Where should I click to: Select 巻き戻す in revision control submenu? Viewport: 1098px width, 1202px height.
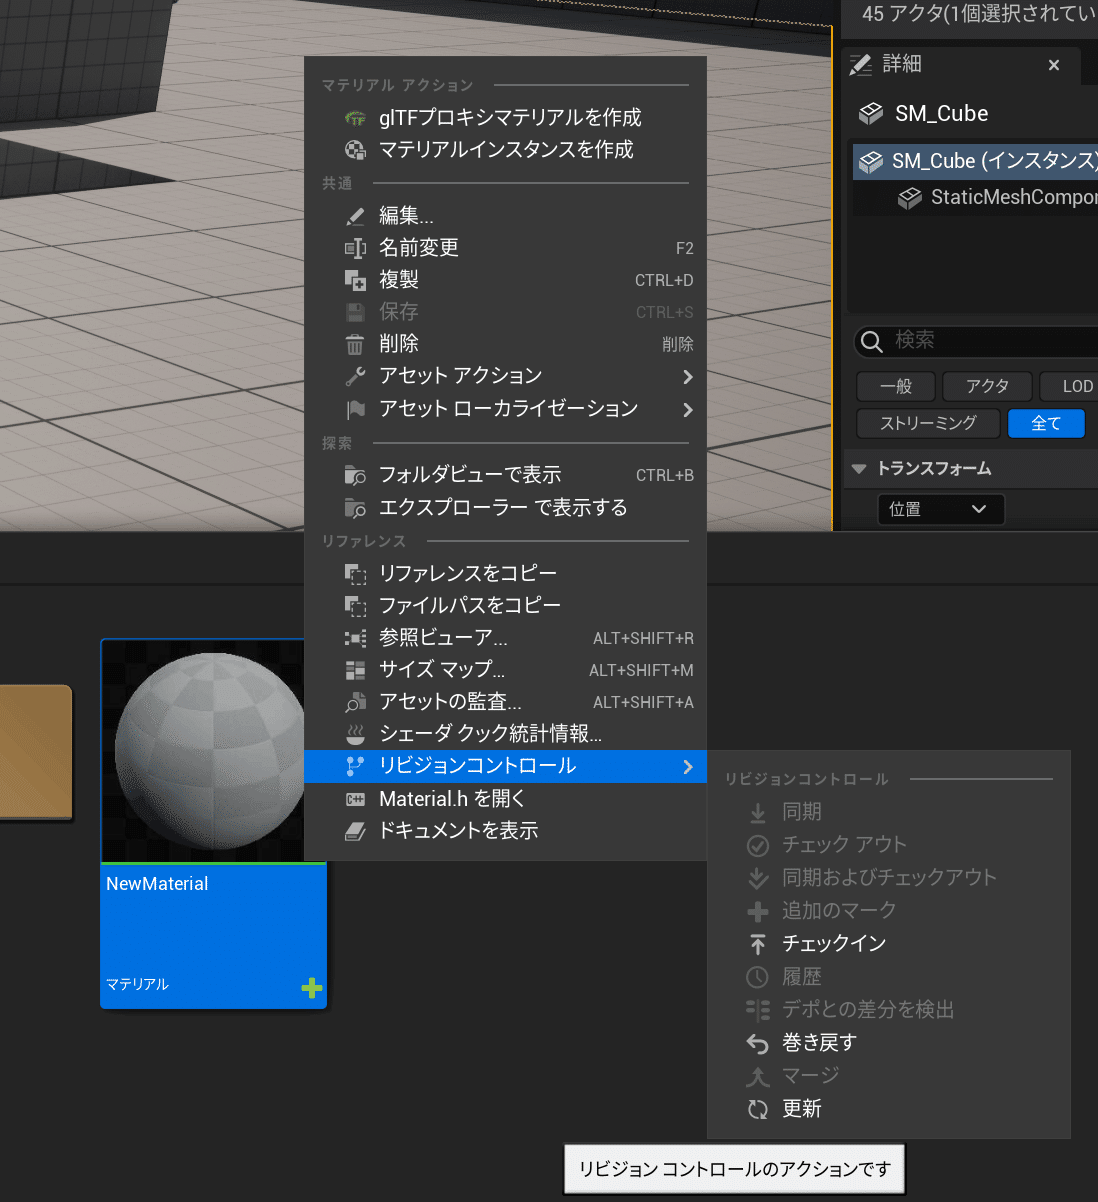(888, 1043)
